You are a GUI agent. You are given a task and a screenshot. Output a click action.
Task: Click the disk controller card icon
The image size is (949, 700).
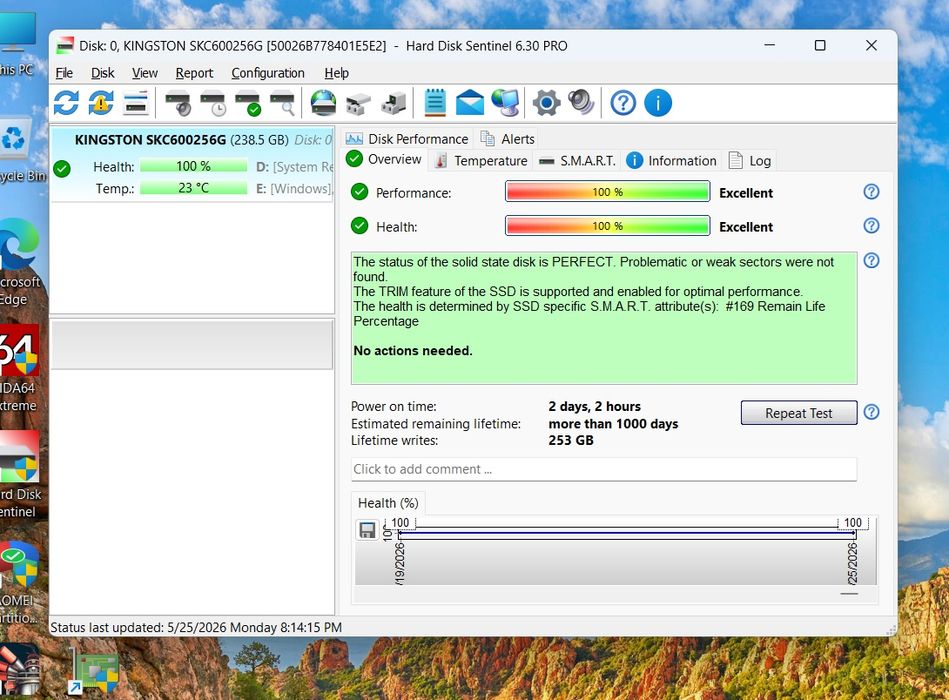pyautogui.click(x=394, y=103)
